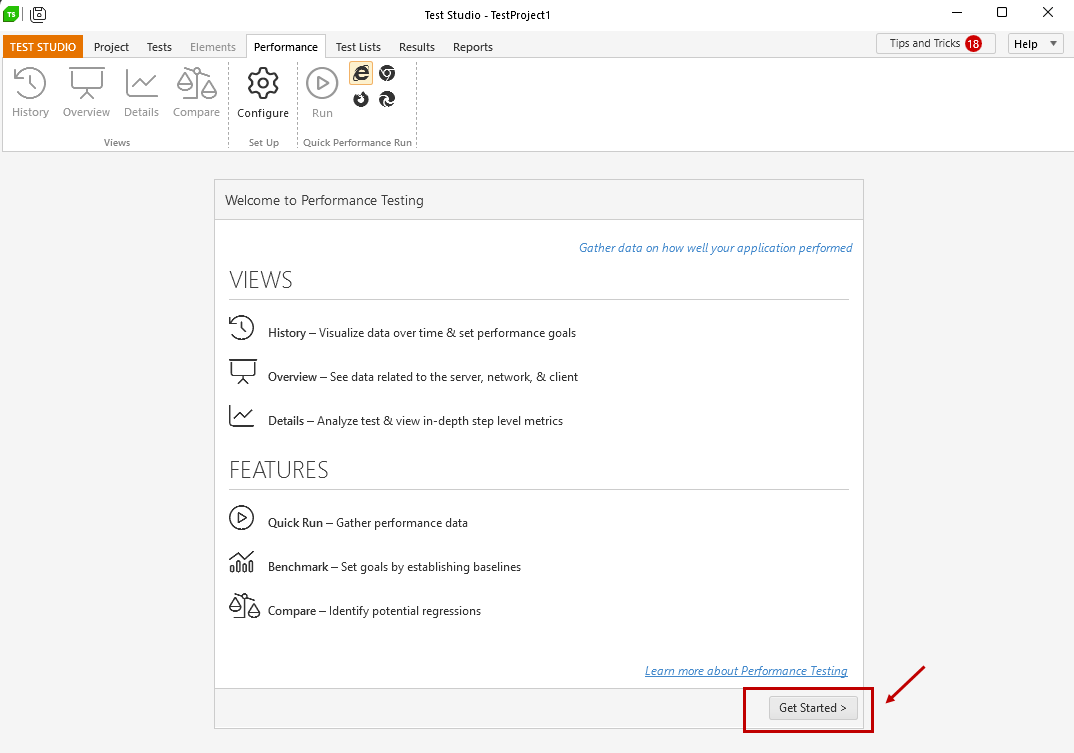The width and height of the screenshot is (1074, 753).
Task: Click the Quick Performance Run group label
Action: [x=358, y=143]
